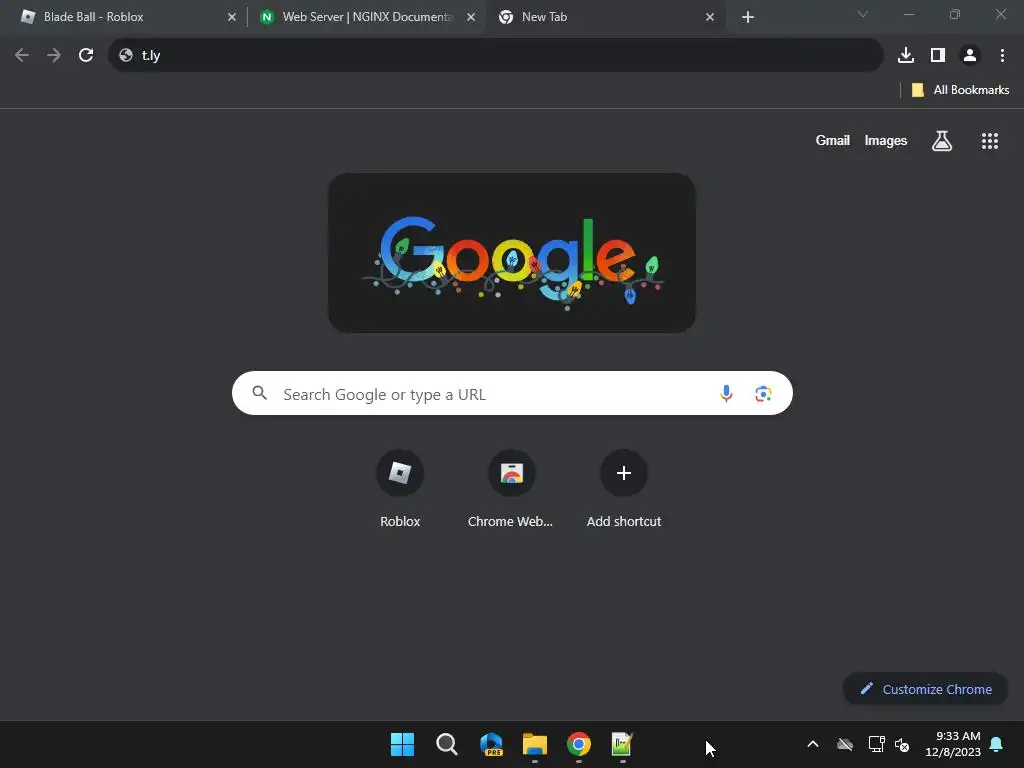The height and width of the screenshot is (768, 1024).
Task: Open the Roblox shortcut tile
Action: click(x=400, y=489)
